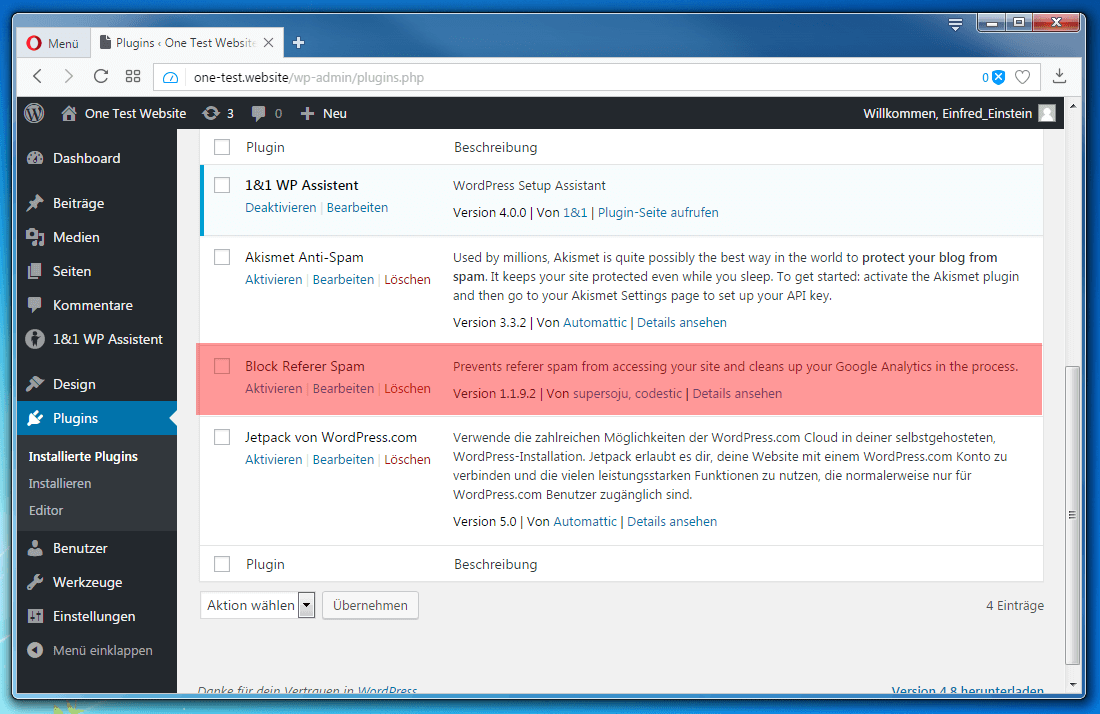Reload the page with the refresh icon
This screenshot has height=714, width=1100.
(101, 76)
